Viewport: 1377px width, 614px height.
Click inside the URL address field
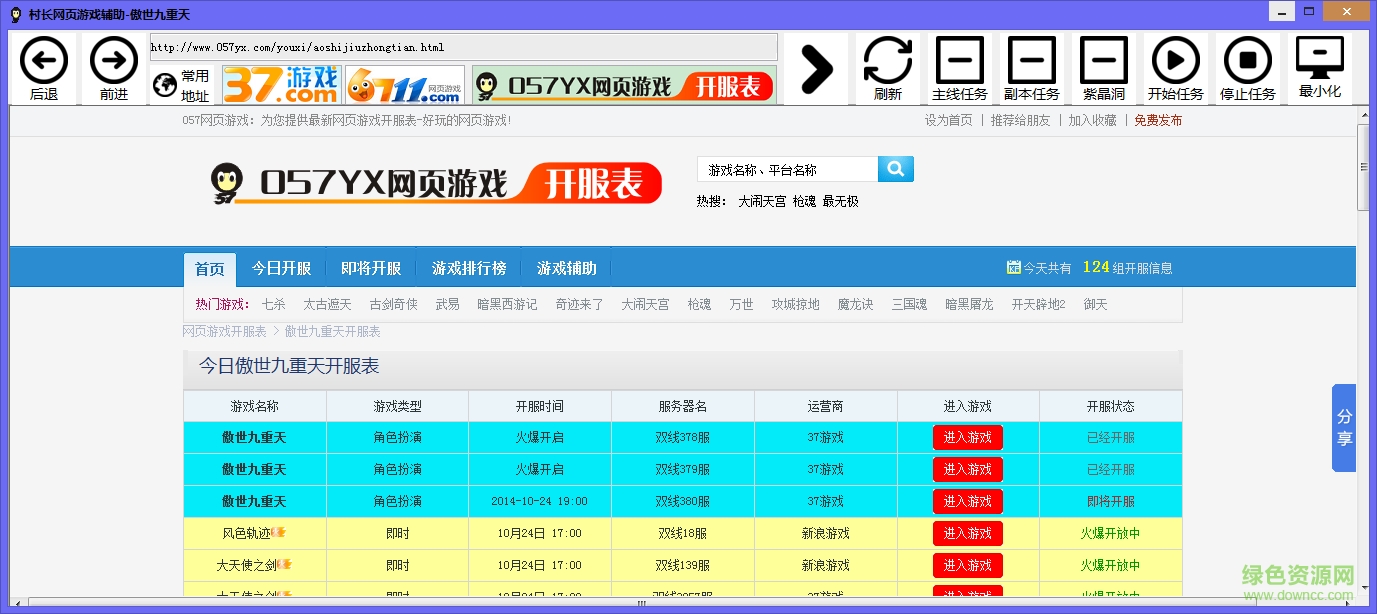(460, 46)
